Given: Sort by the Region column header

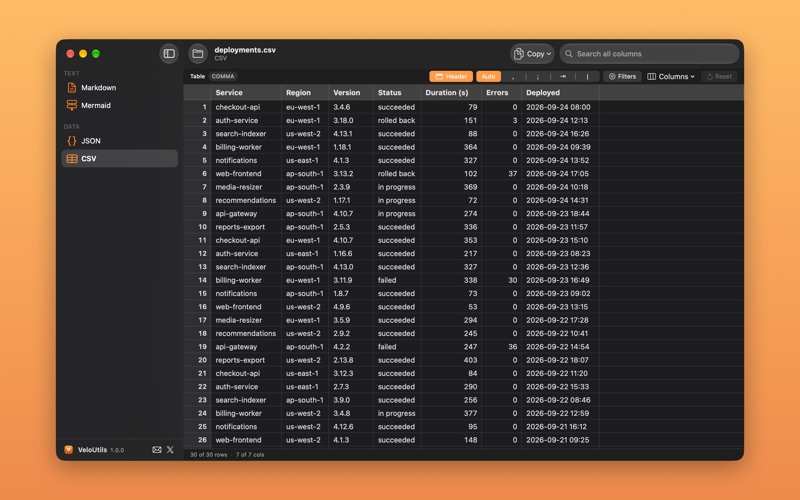Looking at the screenshot, I should [x=305, y=93].
